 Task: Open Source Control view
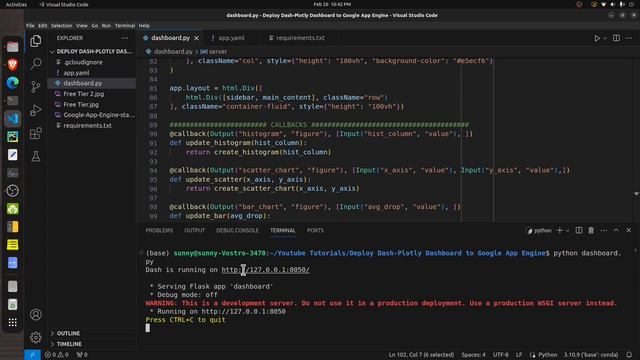(36, 87)
